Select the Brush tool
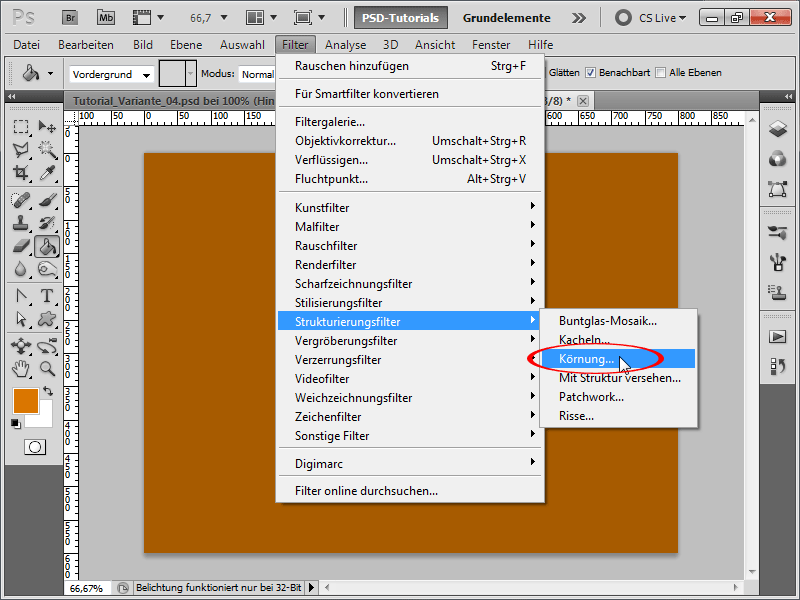This screenshot has width=800, height=600. pyautogui.click(x=47, y=199)
